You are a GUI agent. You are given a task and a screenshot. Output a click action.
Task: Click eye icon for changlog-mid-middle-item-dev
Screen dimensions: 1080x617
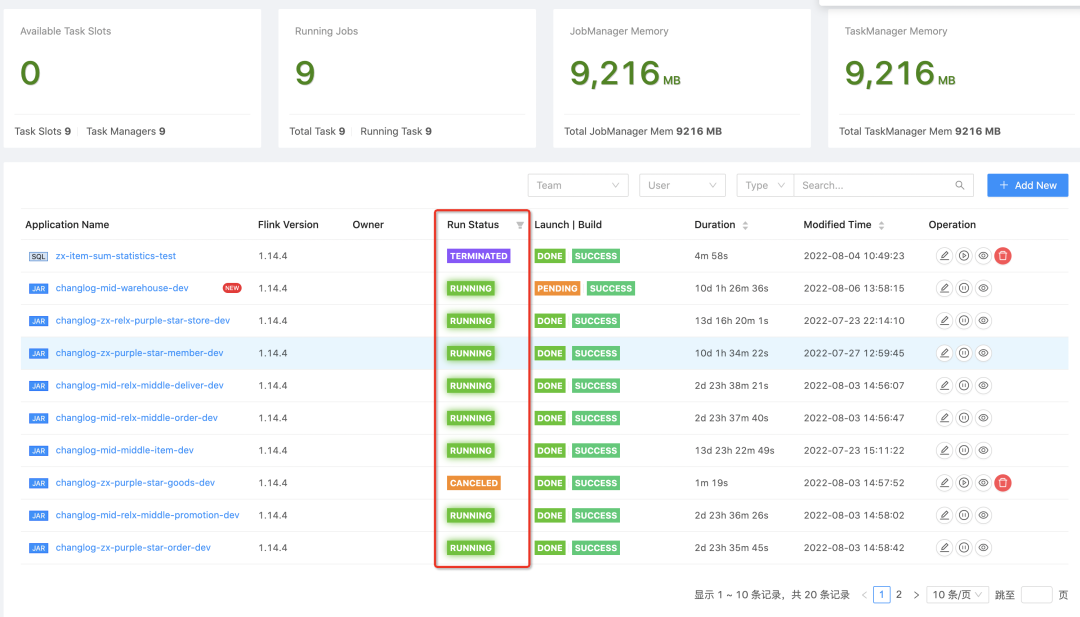click(x=984, y=451)
